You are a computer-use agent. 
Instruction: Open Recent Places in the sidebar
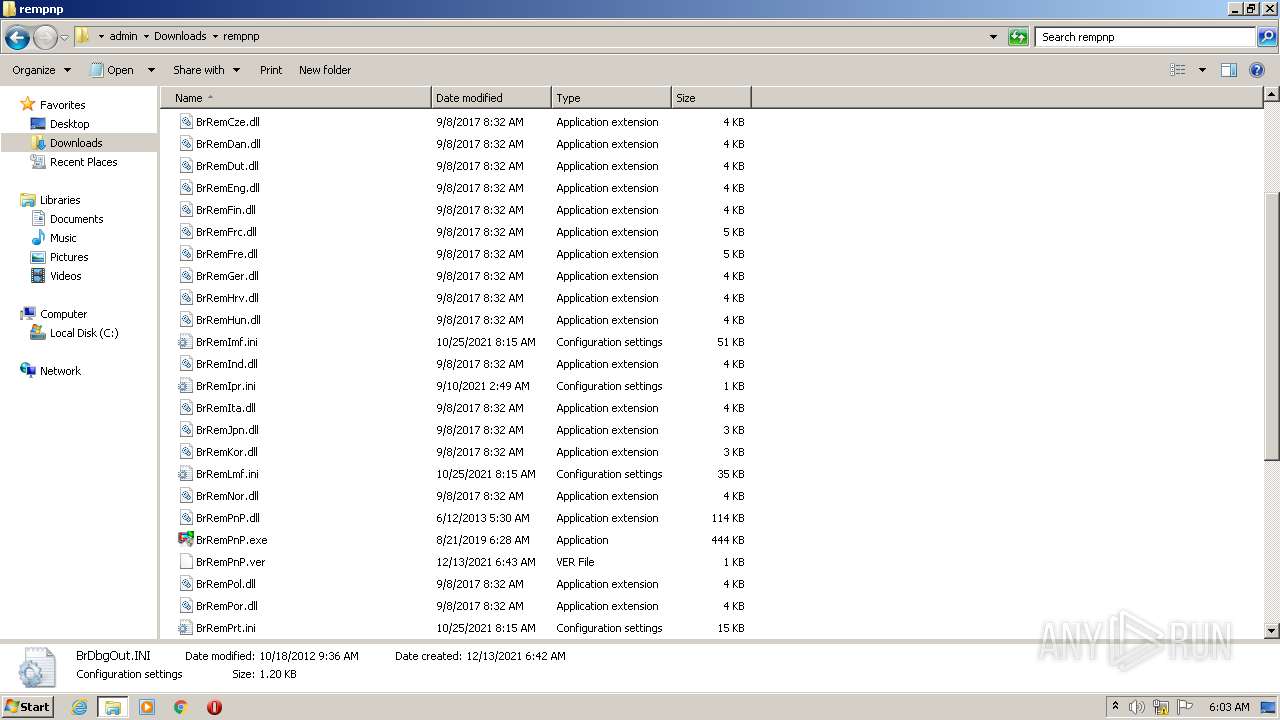pos(83,162)
